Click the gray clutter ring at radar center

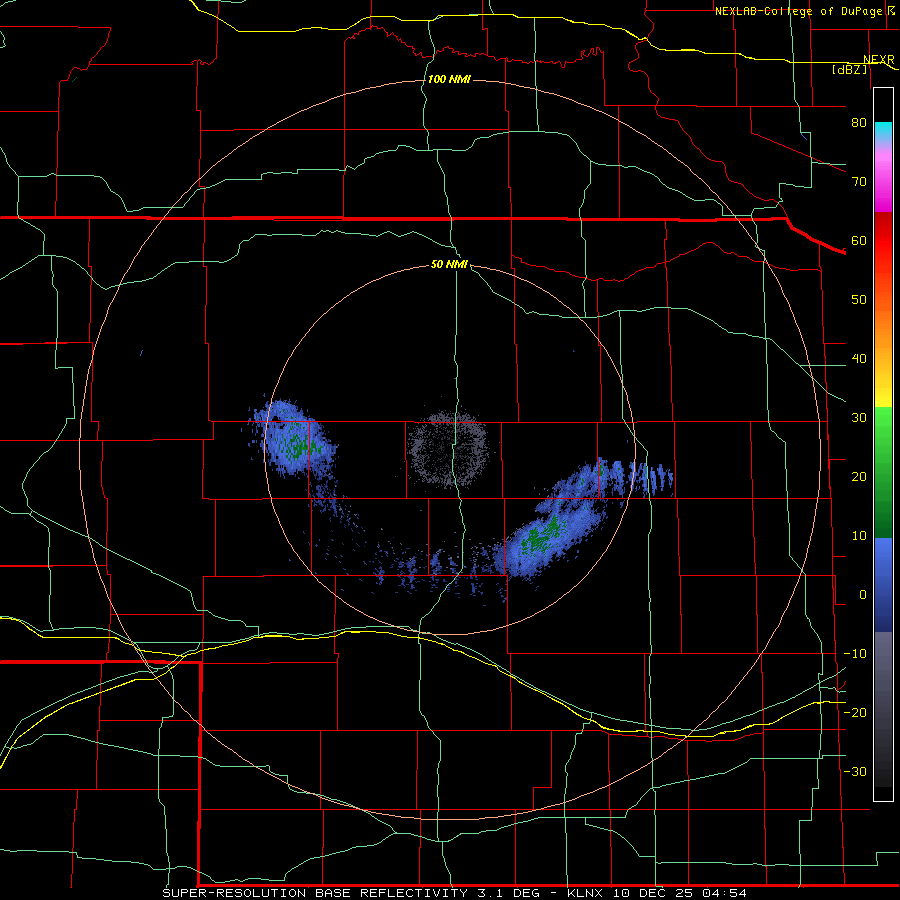[448, 448]
